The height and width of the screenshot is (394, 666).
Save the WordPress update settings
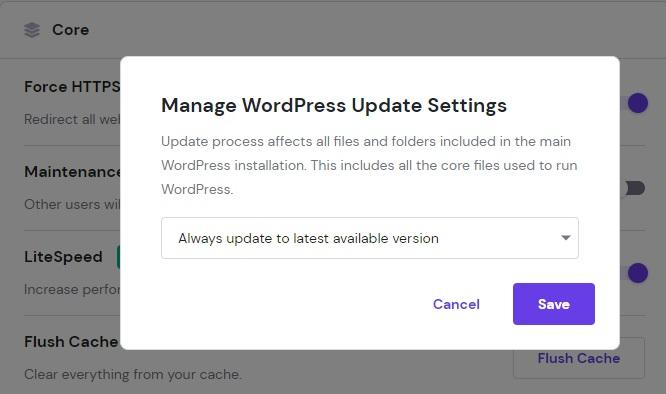(x=553, y=304)
